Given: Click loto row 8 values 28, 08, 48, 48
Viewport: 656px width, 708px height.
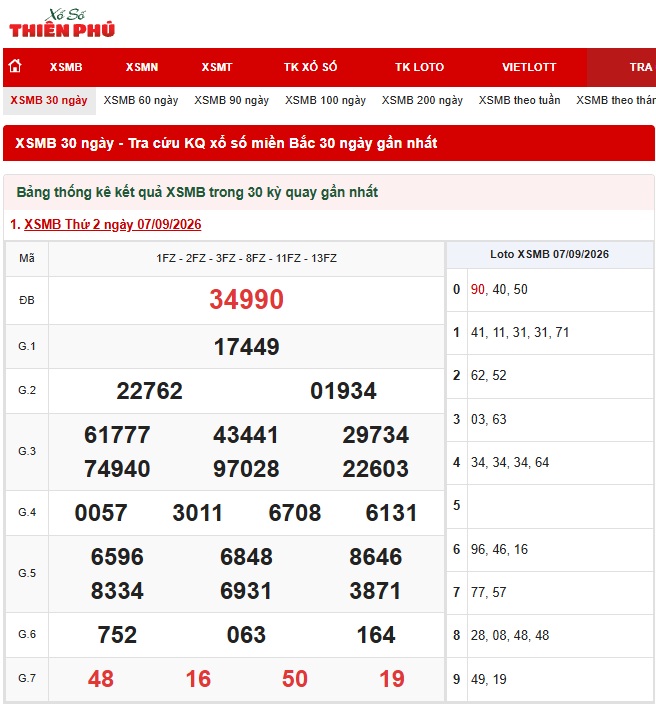Looking at the screenshot, I should pyautogui.click(x=510, y=636).
